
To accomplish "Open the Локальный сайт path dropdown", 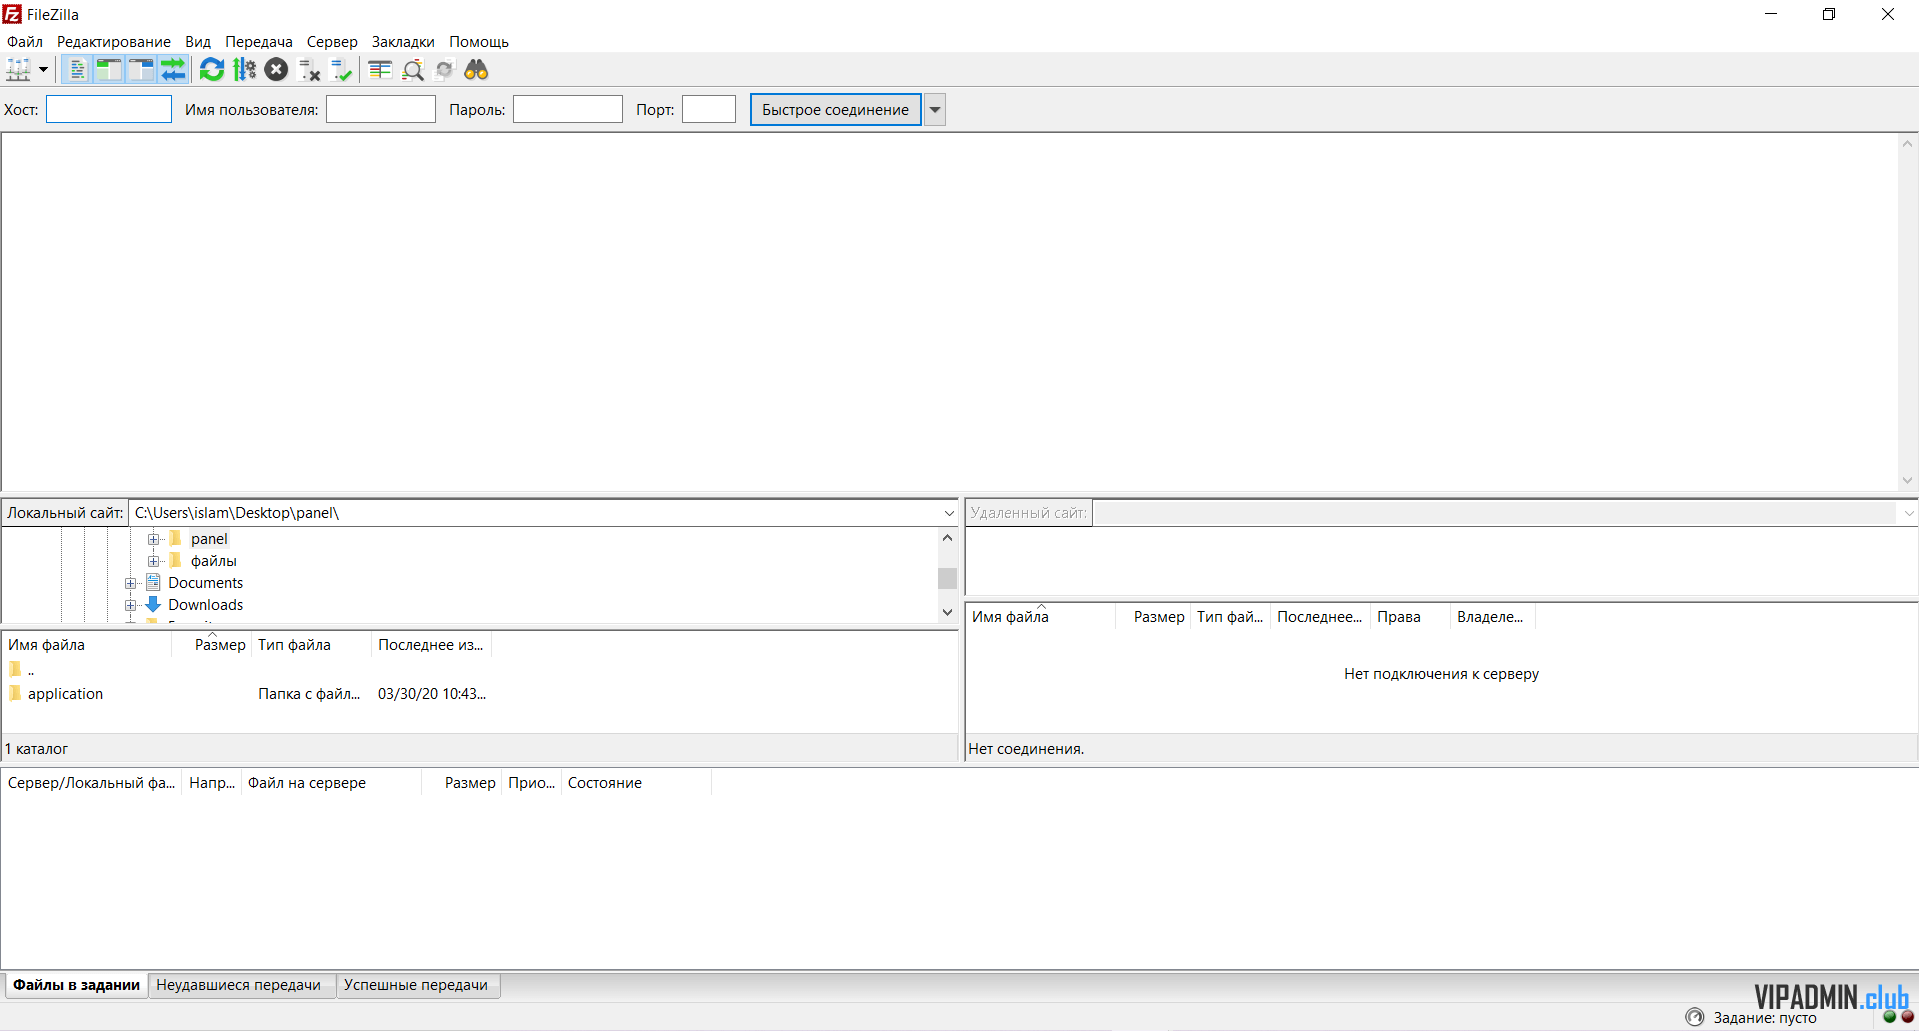I will [949, 513].
